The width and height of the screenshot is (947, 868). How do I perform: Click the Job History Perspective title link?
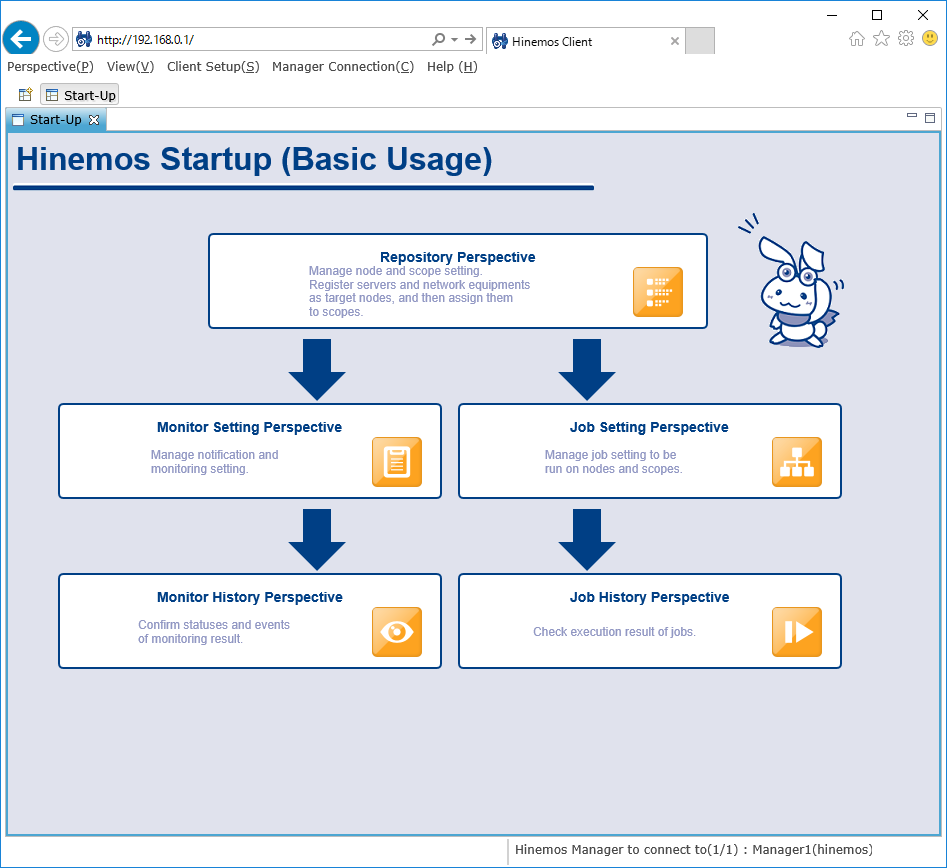[x=650, y=597]
